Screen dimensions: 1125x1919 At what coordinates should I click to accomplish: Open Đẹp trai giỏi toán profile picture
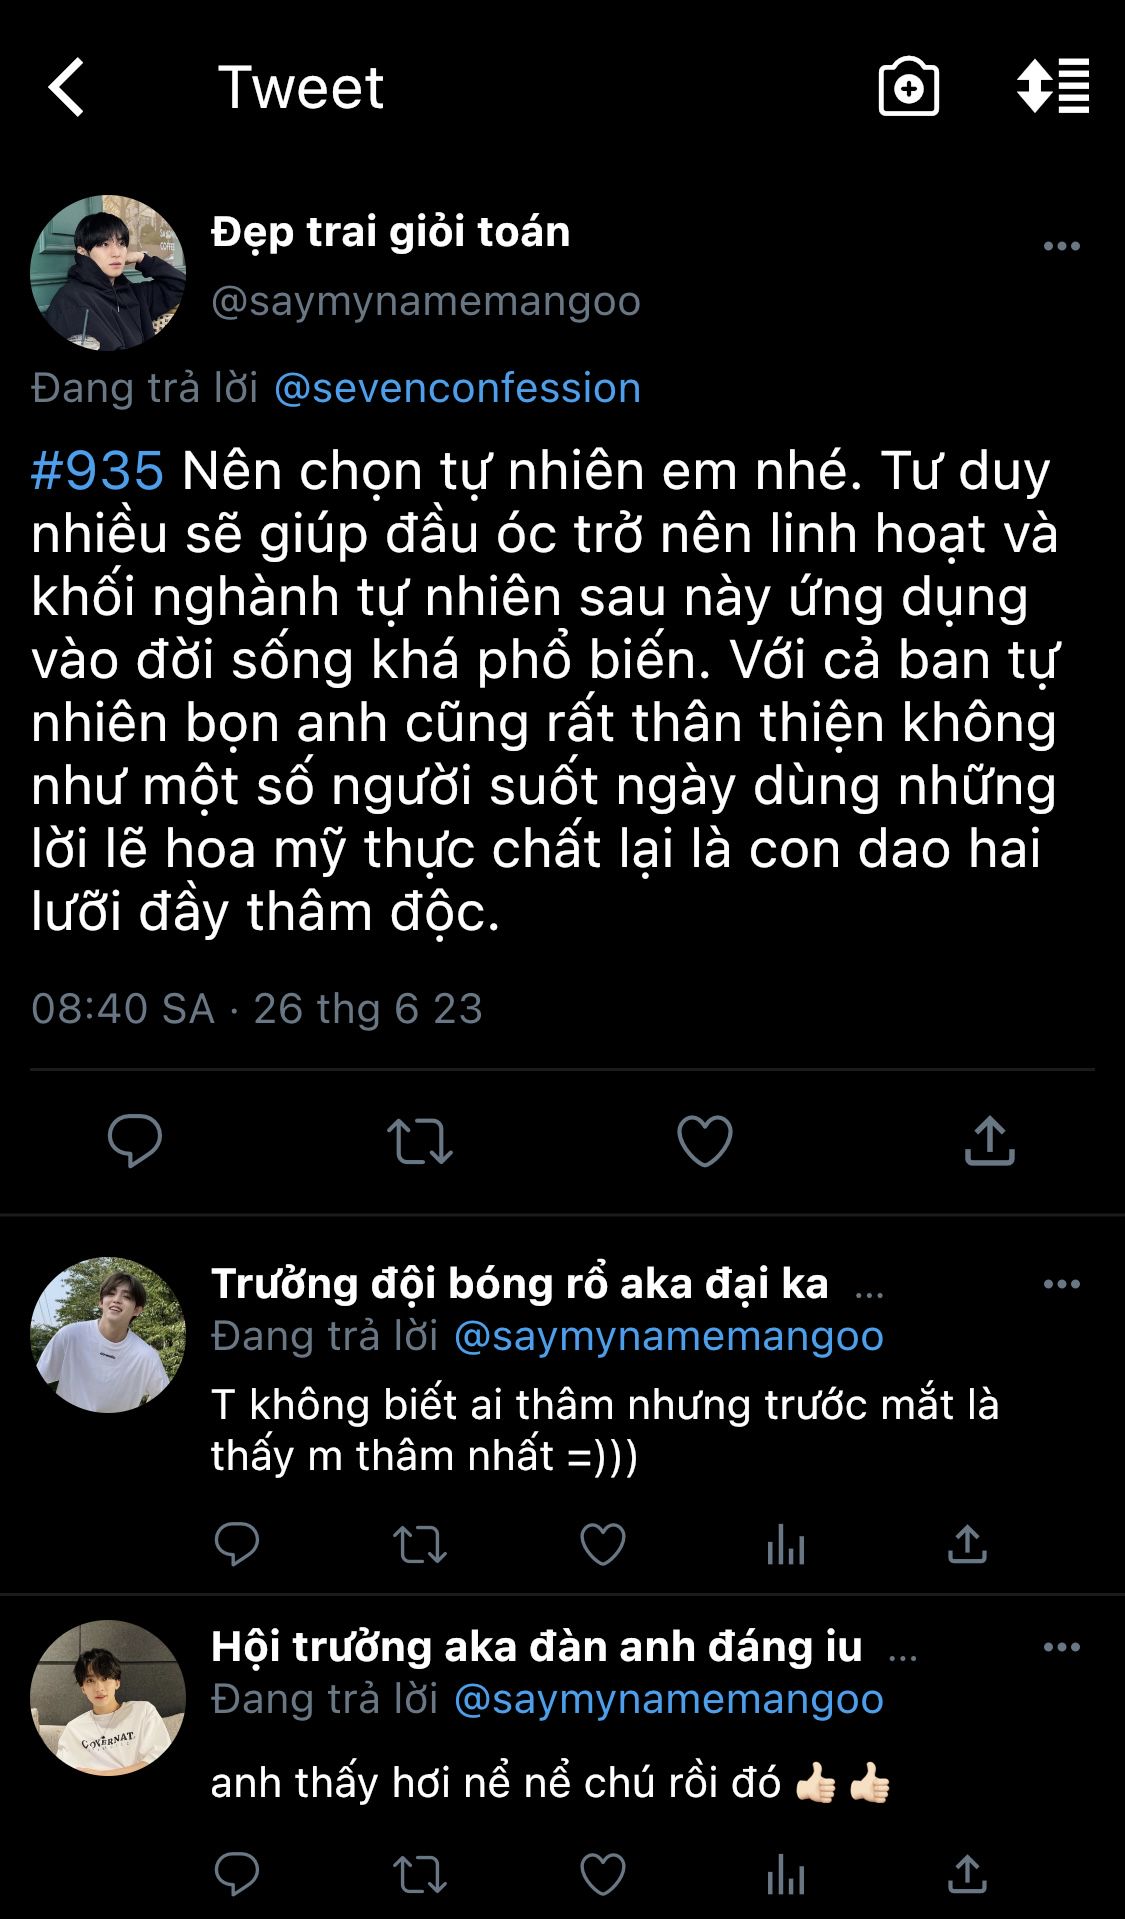coord(108,273)
